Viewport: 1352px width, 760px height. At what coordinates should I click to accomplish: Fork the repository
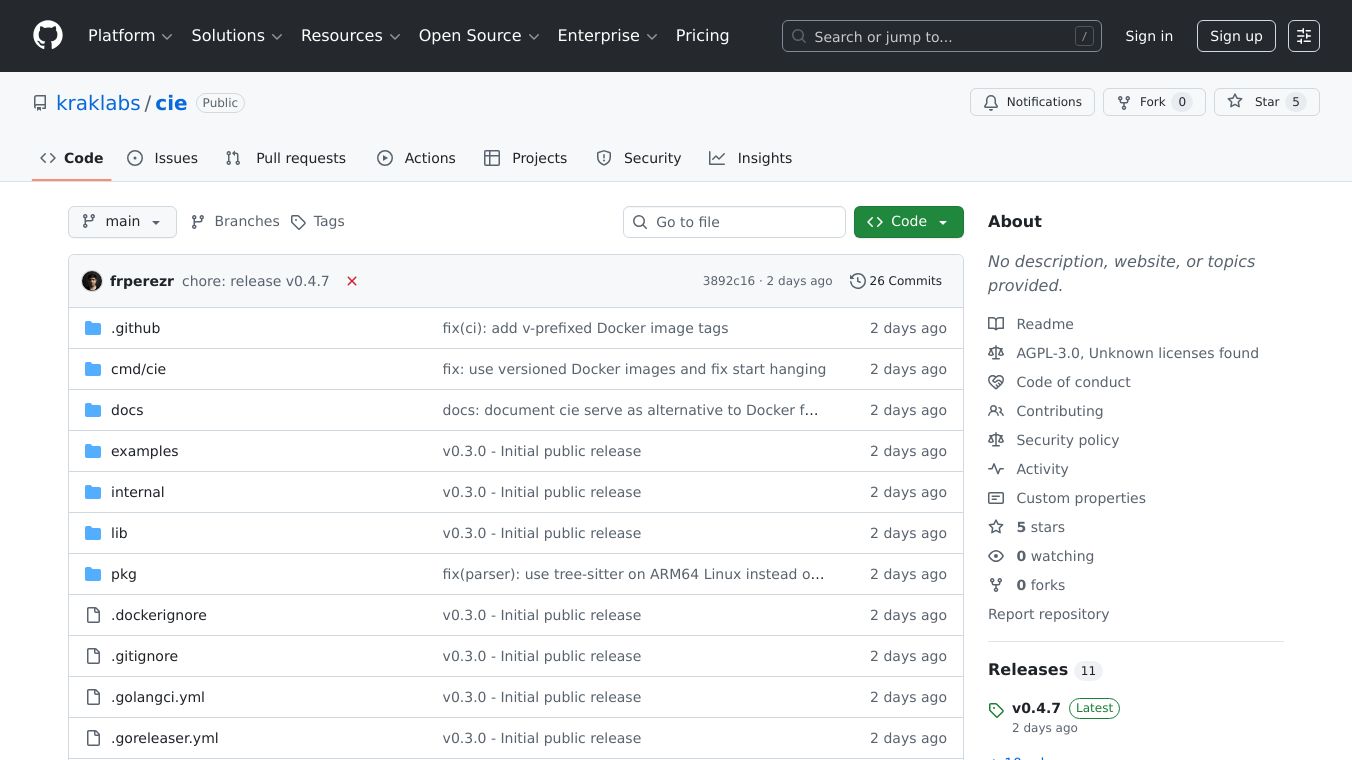tap(1152, 101)
